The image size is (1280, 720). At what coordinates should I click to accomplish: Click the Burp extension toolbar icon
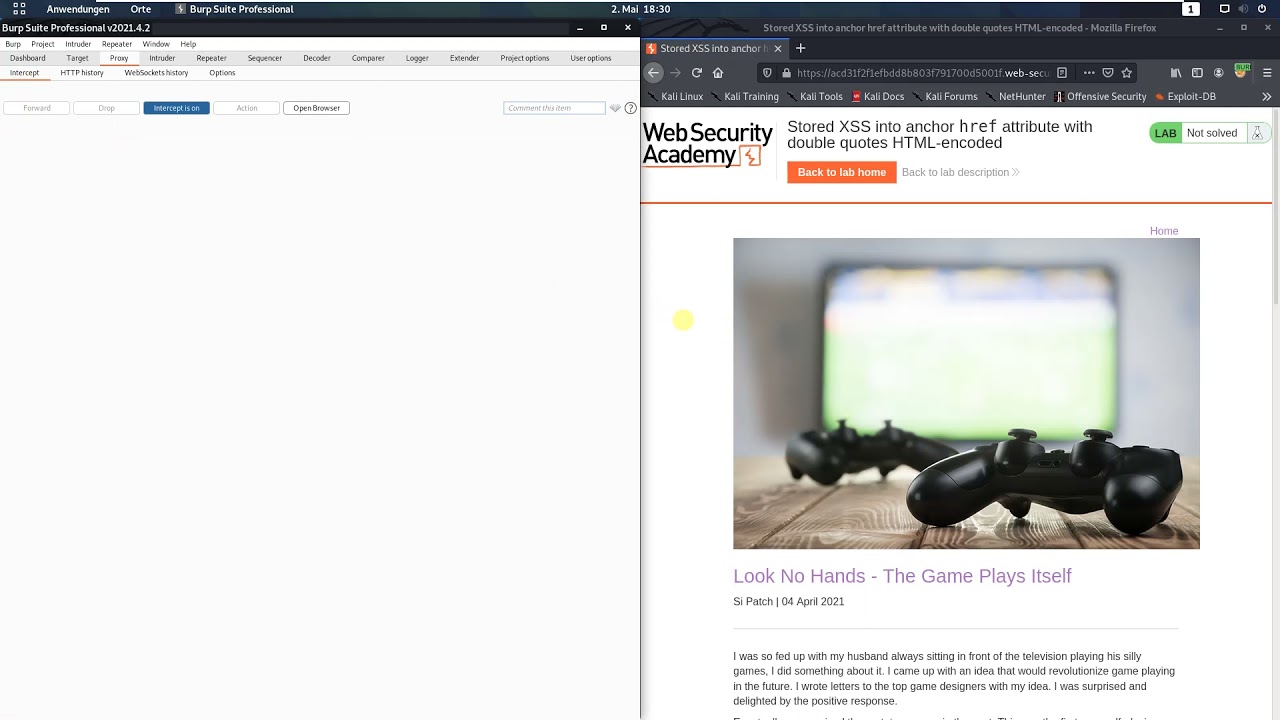coord(1241,72)
